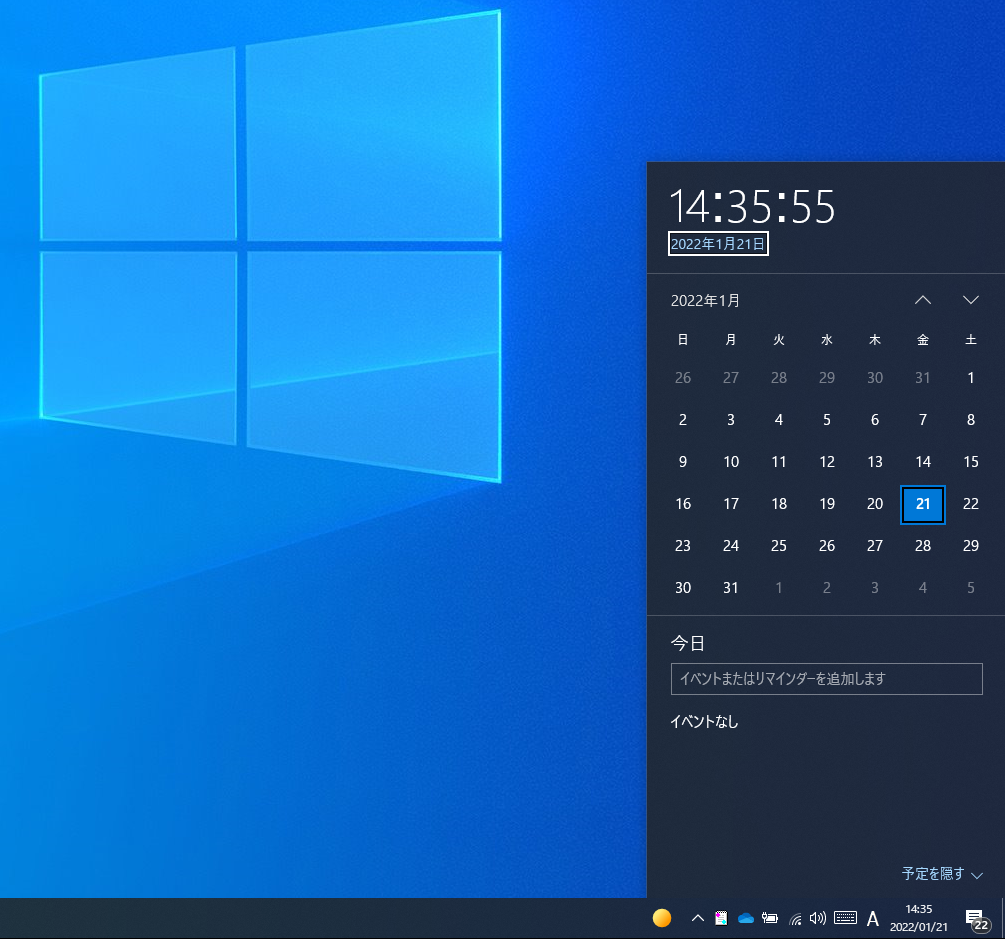This screenshot has height=939, width=1005.
Task: Select January 14 in the calendar
Action: [x=923, y=462]
